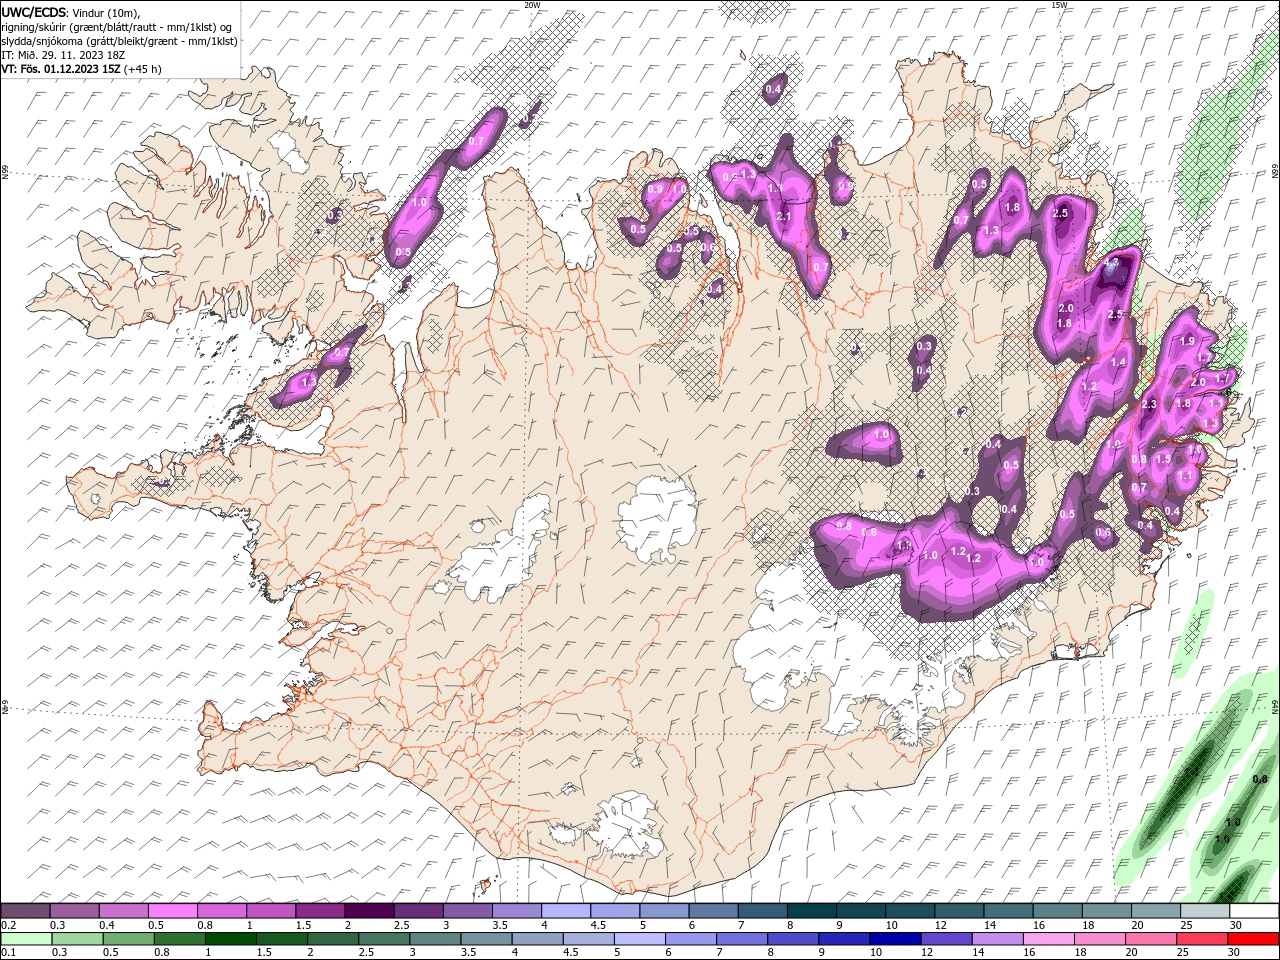This screenshot has height=960, width=1280.
Task: Select the "Vindur (10m)," text in the header
Action: point(106,12)
